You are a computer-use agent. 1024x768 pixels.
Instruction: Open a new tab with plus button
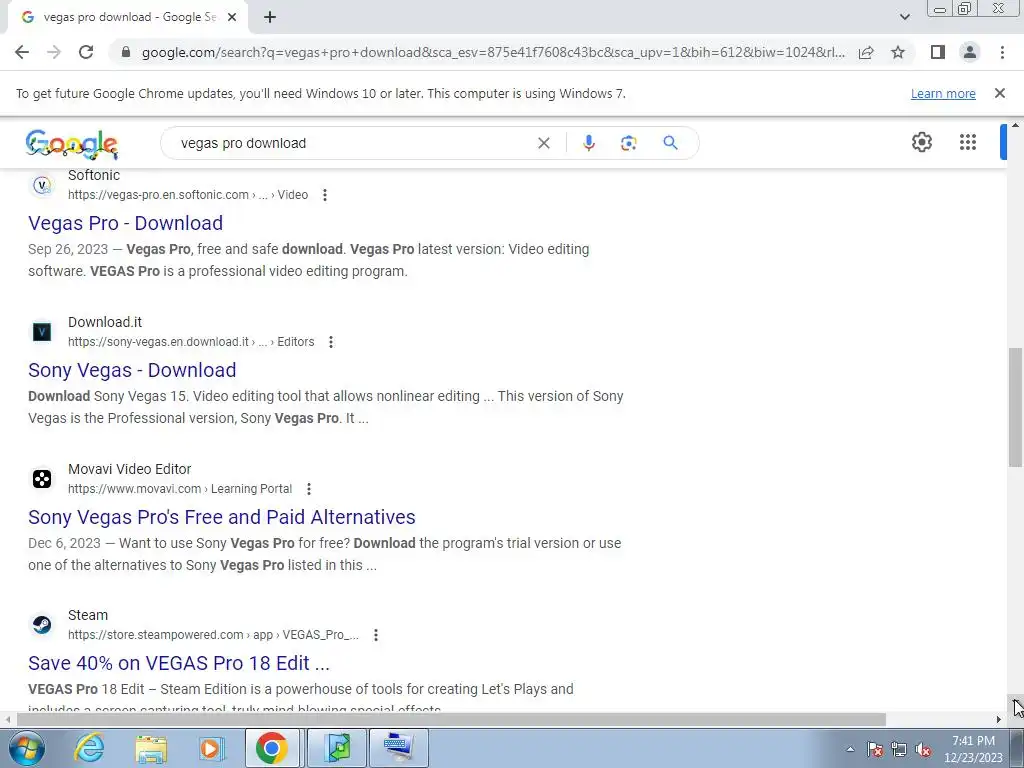coord(270,17)
